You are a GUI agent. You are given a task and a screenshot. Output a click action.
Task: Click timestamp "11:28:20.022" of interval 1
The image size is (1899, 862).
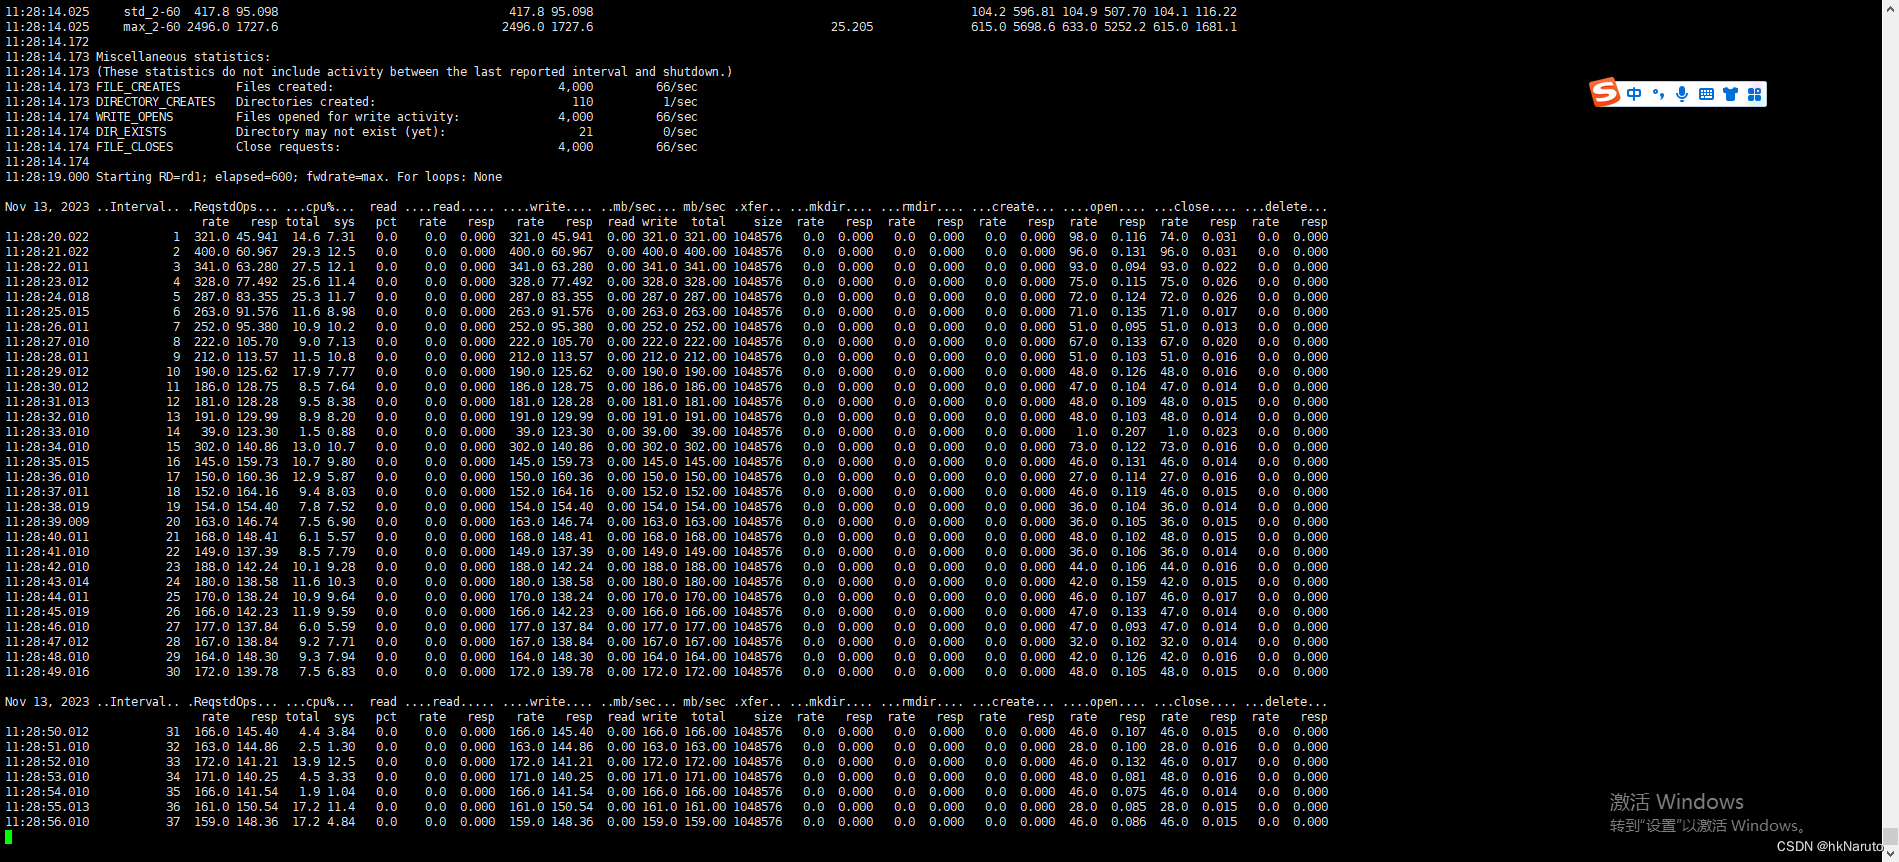point(47,237)
